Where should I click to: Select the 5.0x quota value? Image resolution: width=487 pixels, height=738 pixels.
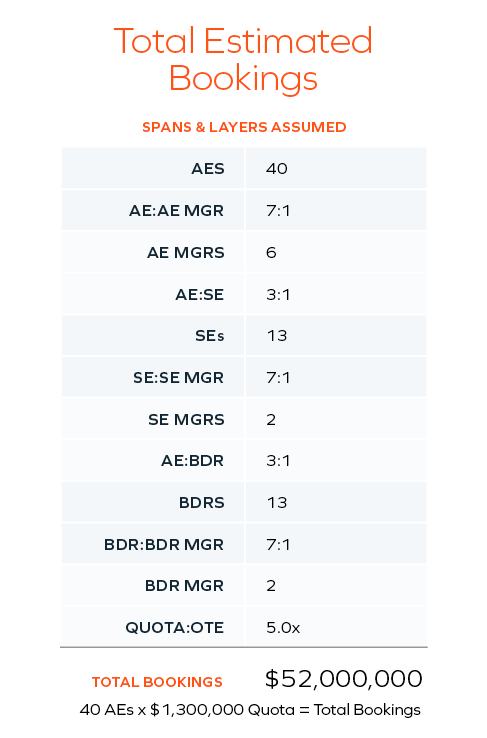tap(283, 627)
